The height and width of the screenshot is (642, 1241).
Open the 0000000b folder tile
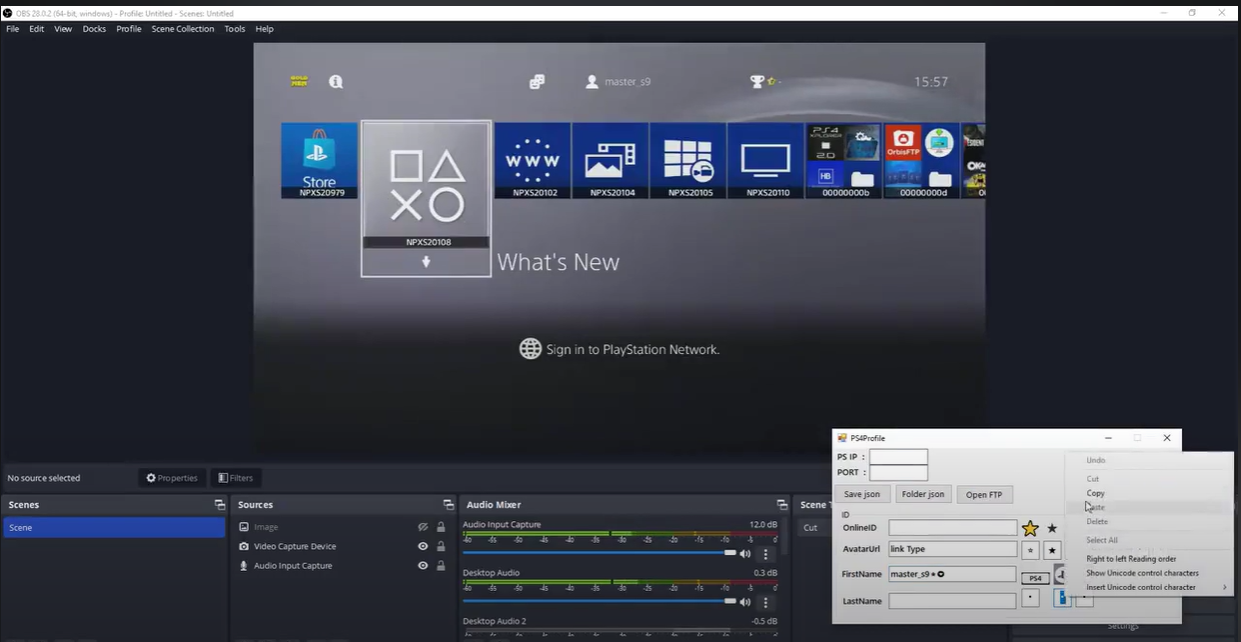click(x=844, y=160)
